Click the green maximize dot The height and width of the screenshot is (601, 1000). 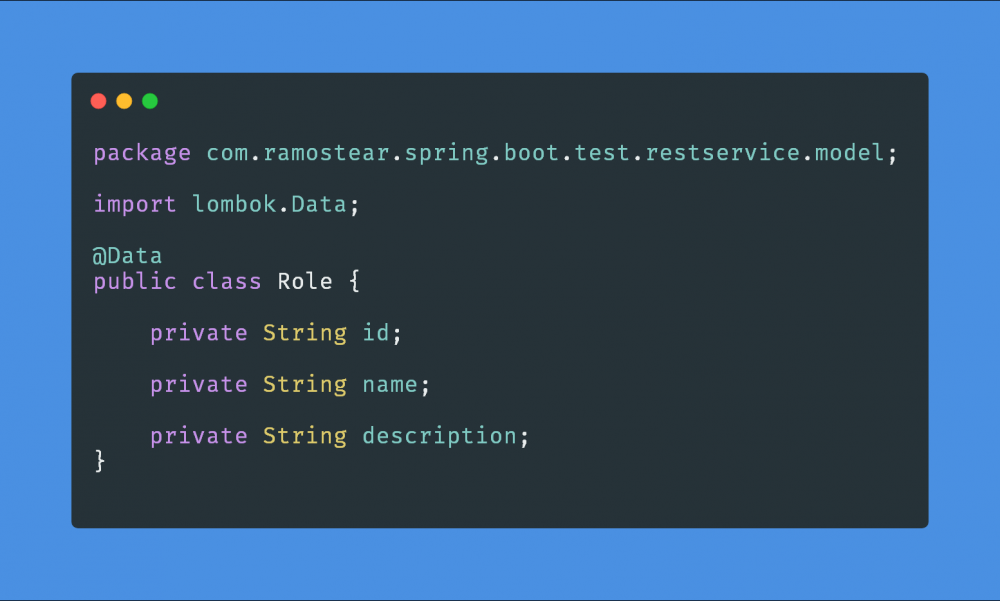(150, 101)
